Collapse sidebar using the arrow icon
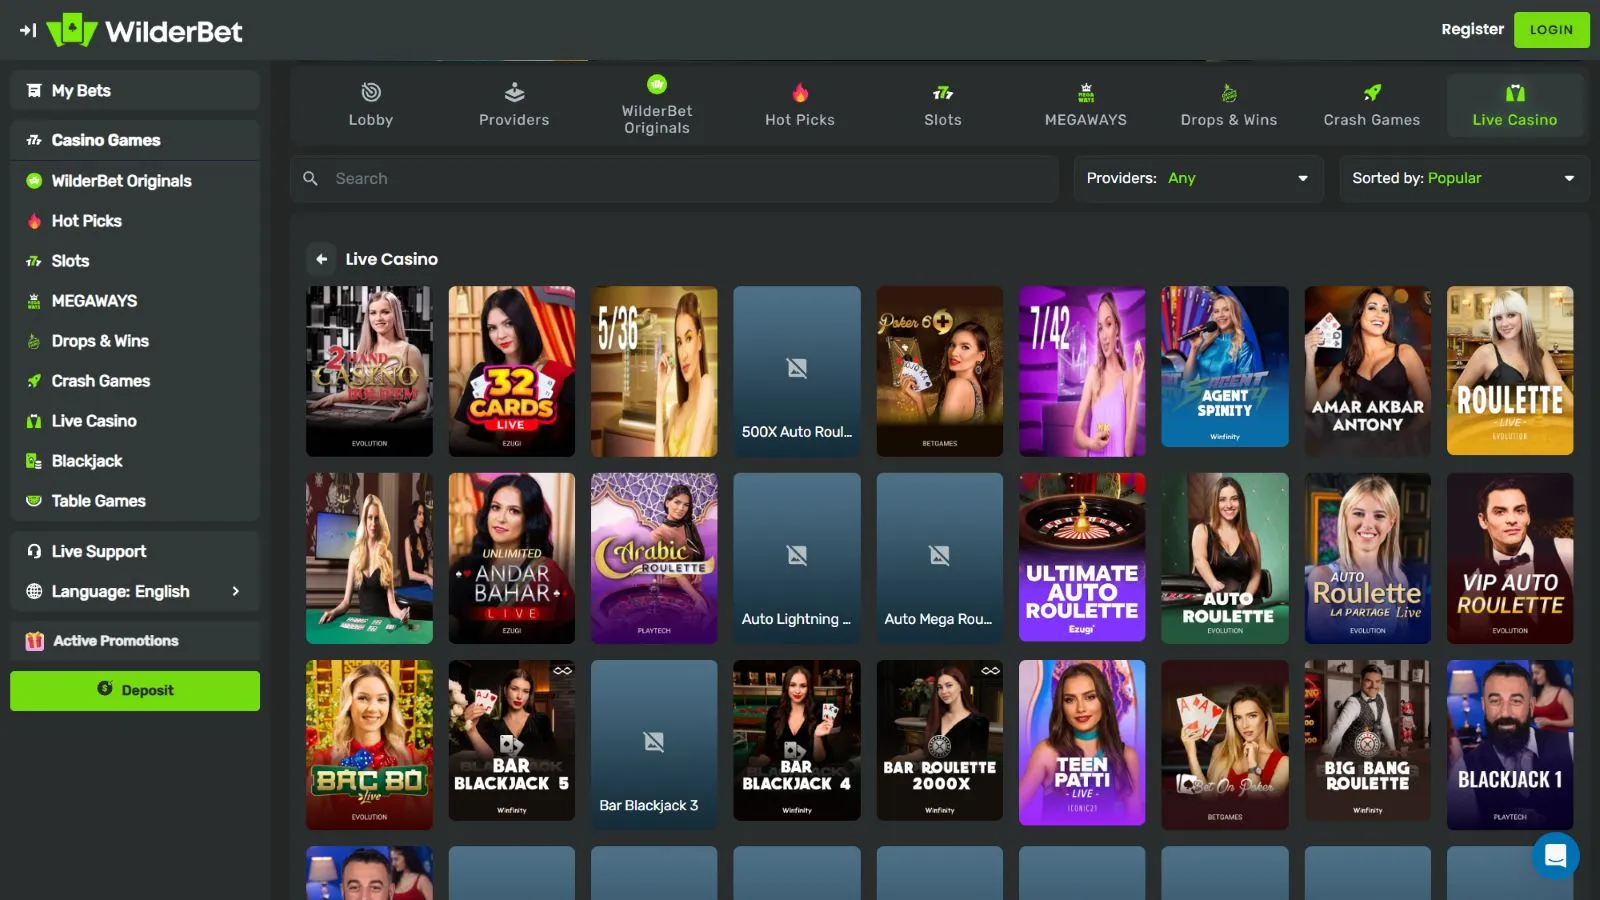 (x=28, y=30)
